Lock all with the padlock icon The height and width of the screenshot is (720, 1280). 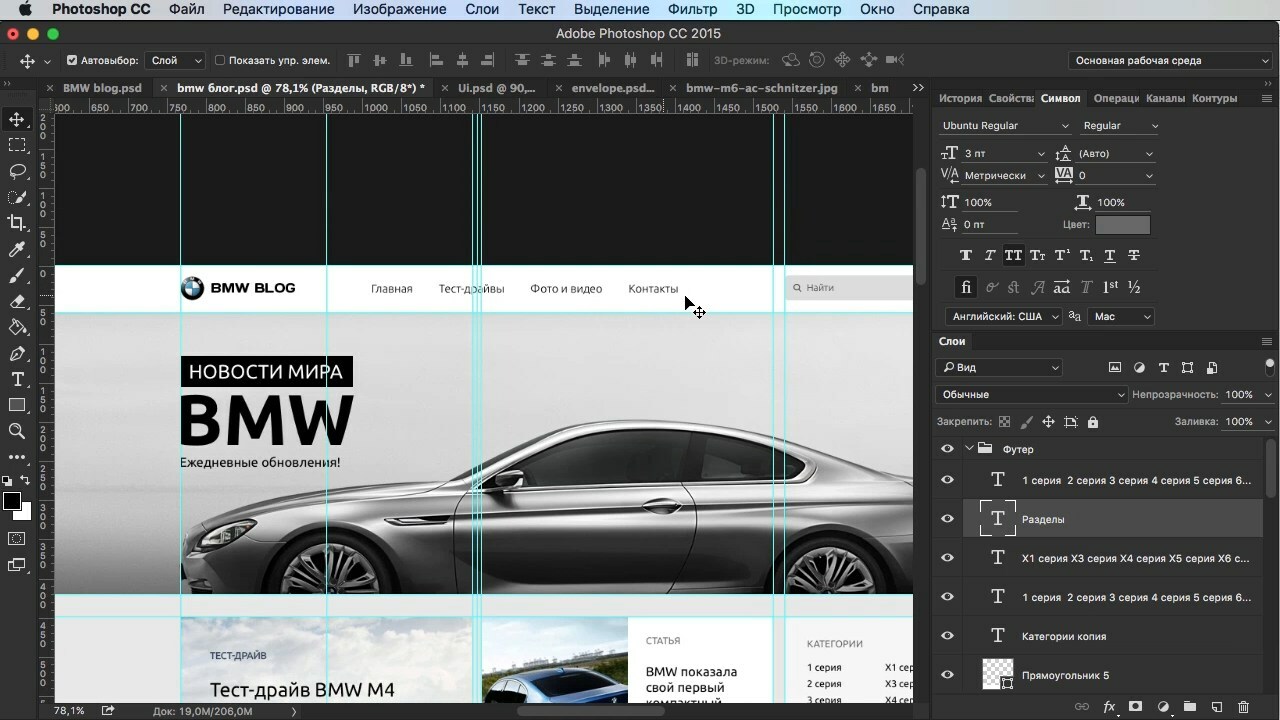tap(1092, 422)
